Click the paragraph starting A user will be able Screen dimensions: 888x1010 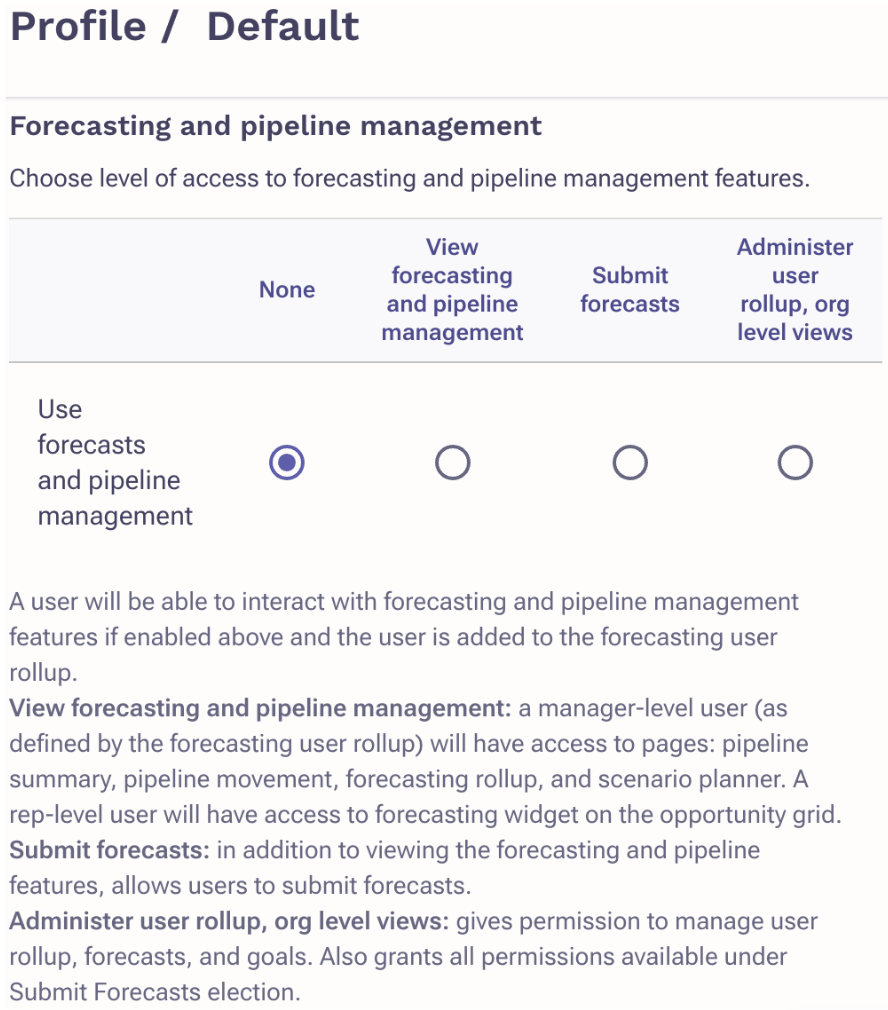coord(404,603)
